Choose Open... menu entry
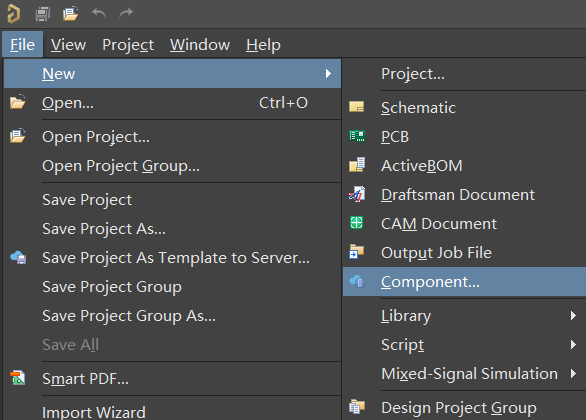 pyautogui.click(x=172, y=102)
